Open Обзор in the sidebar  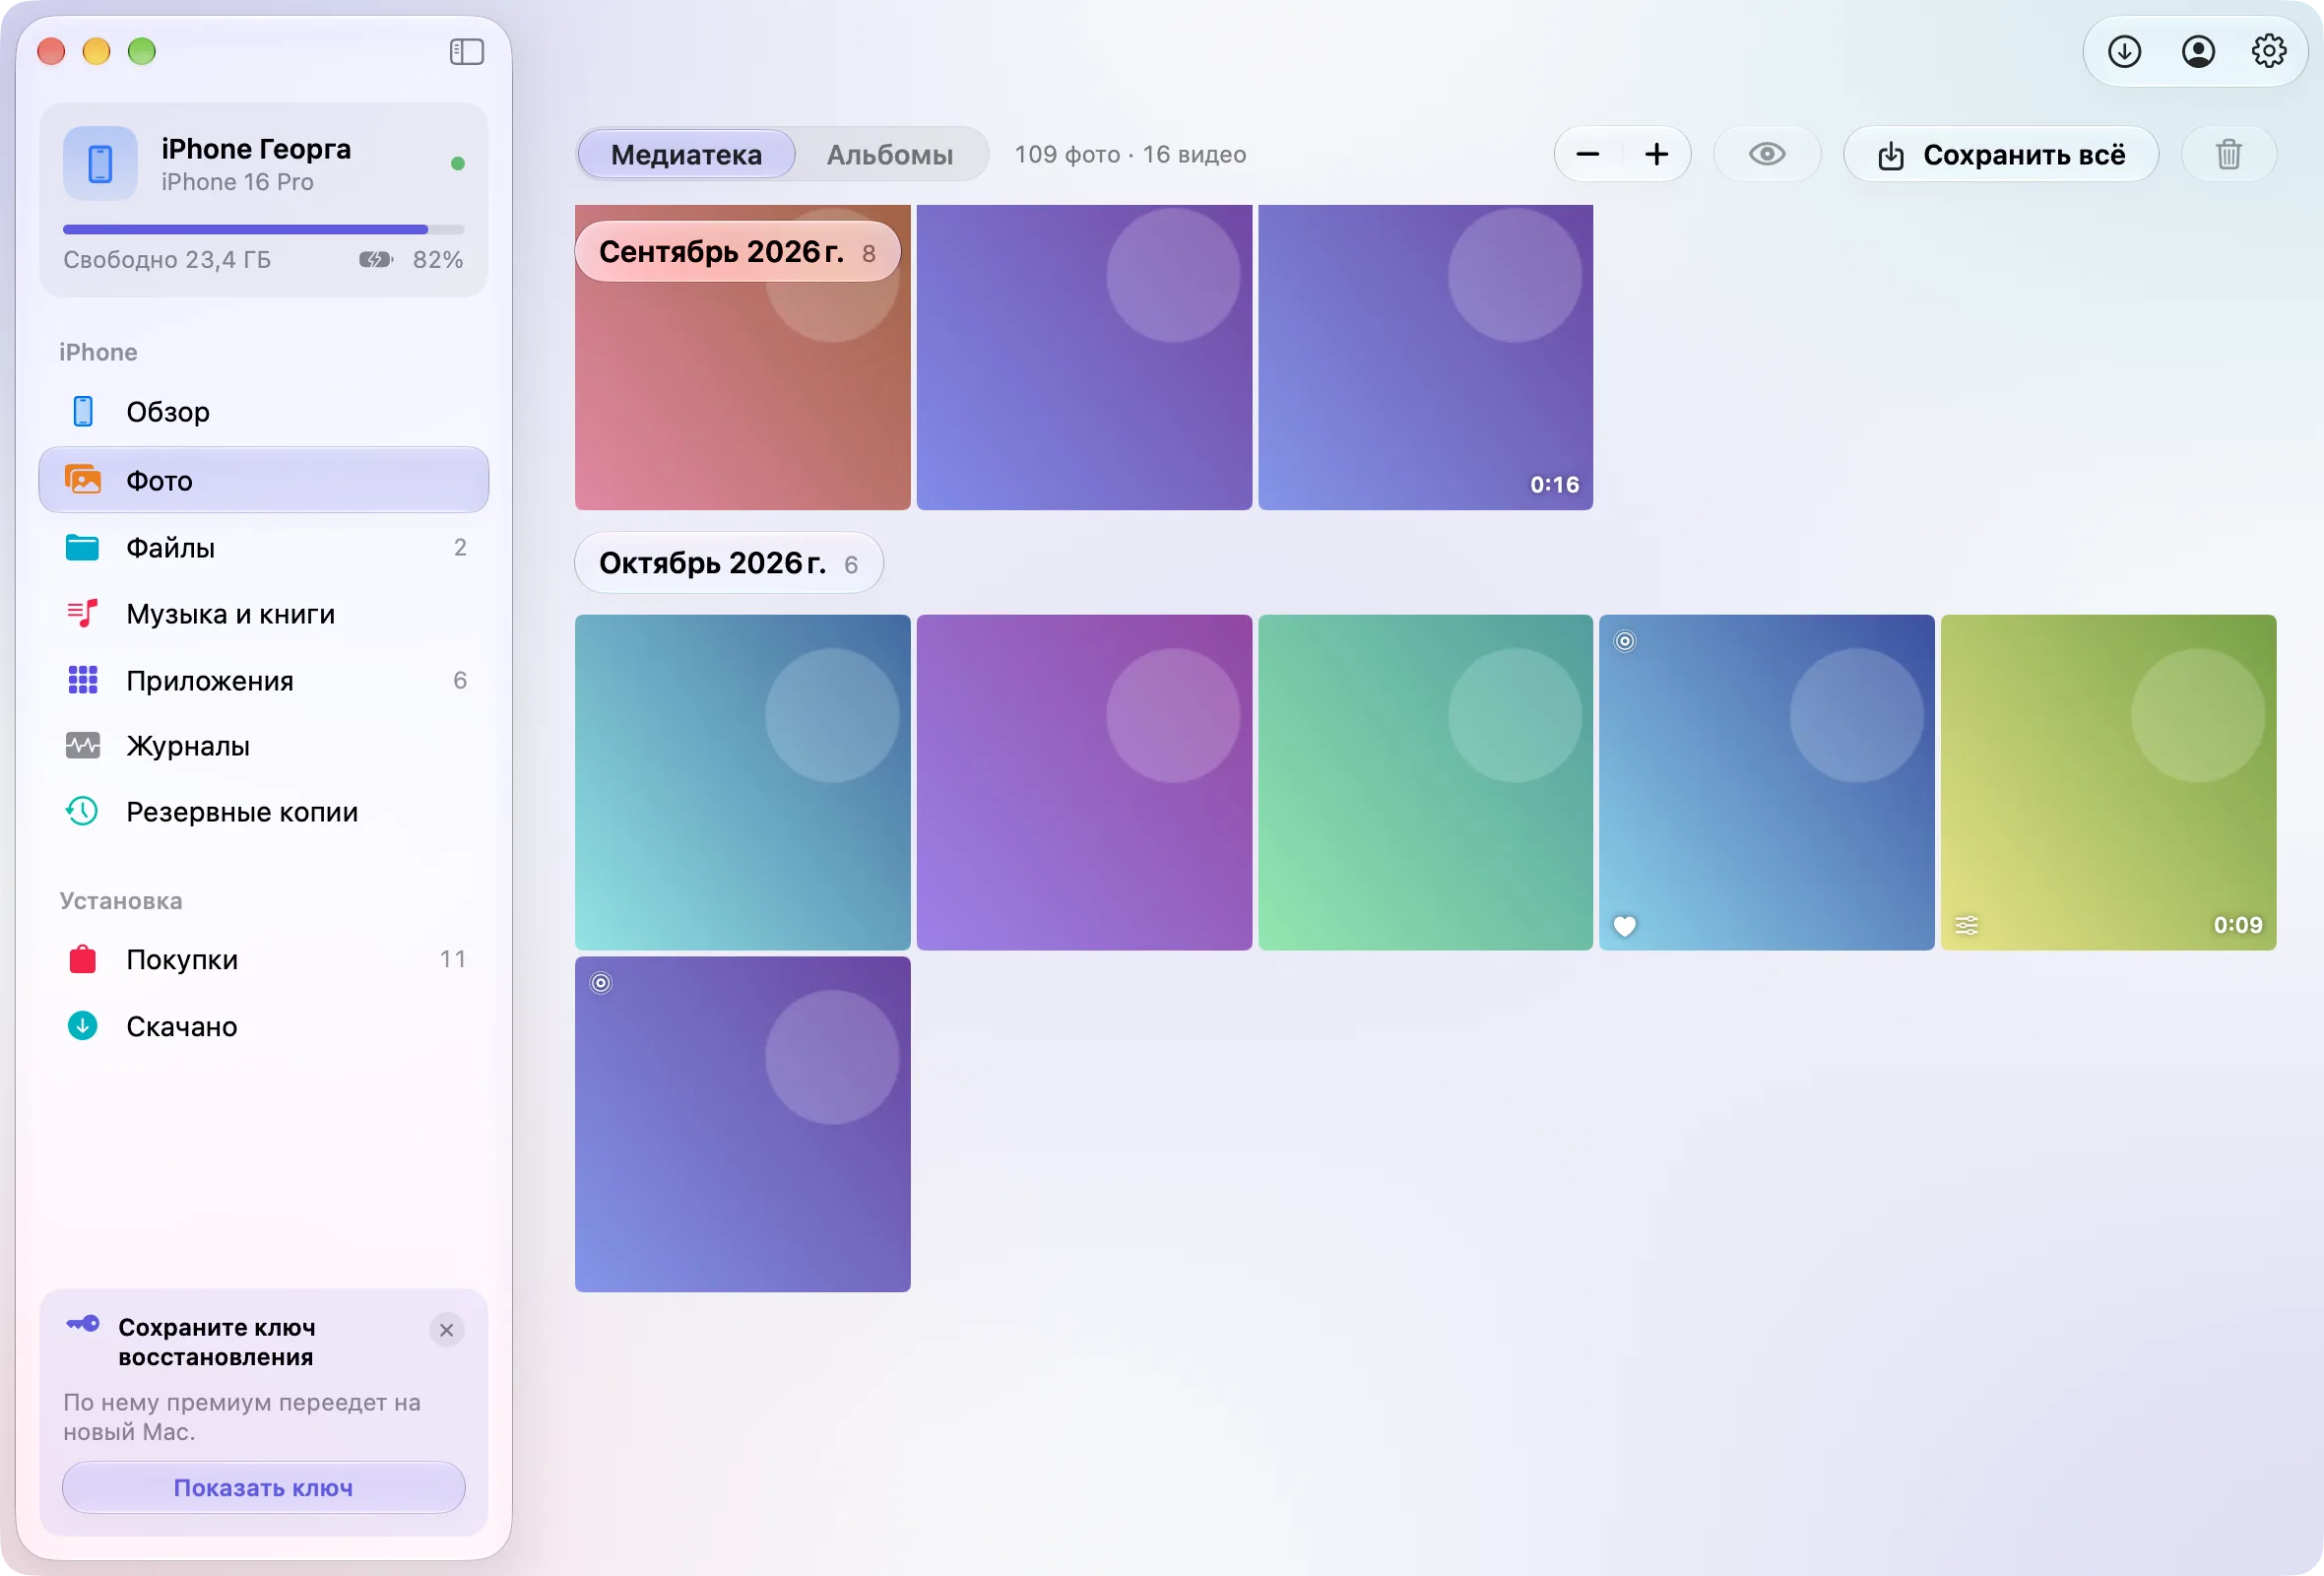pyautogui.click(x=264, y=412)
